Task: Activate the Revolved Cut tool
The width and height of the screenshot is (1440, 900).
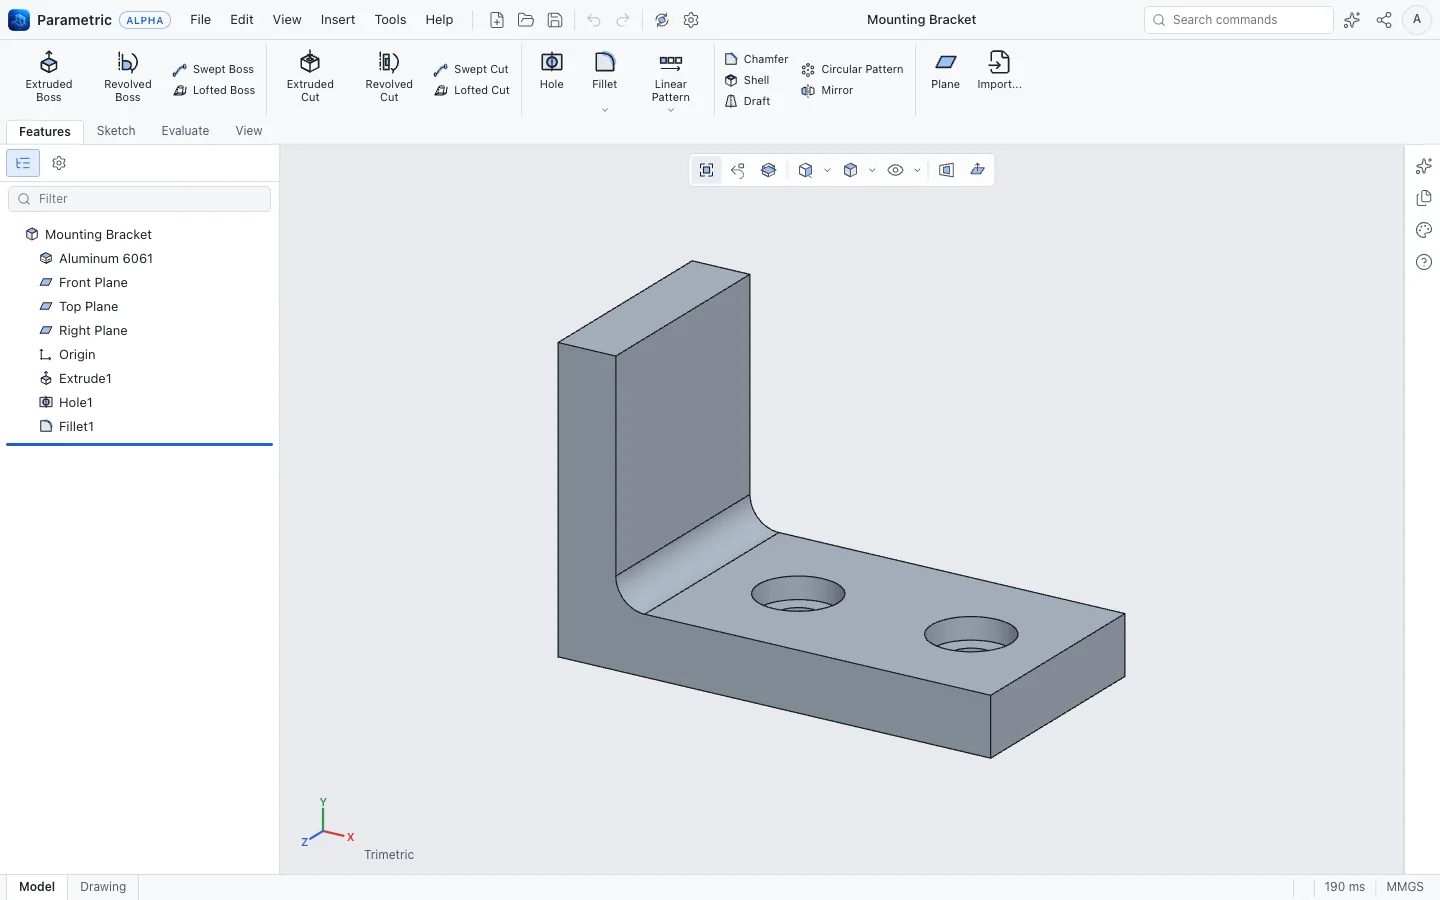Action: coord(389,76)
